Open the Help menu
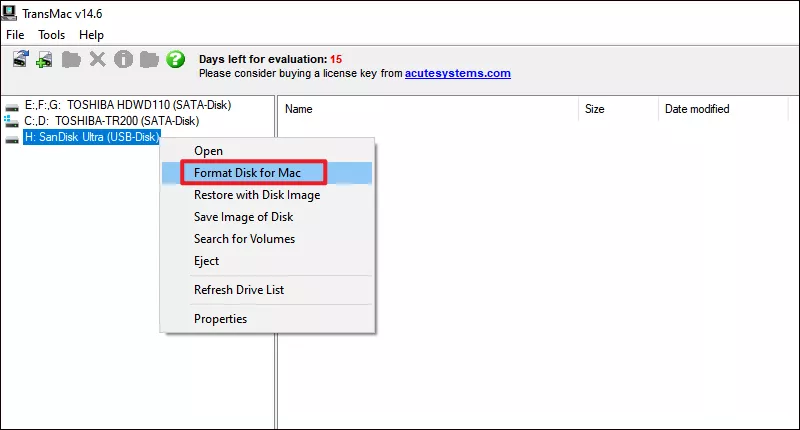The image size is (800, 430). [91, 35]
